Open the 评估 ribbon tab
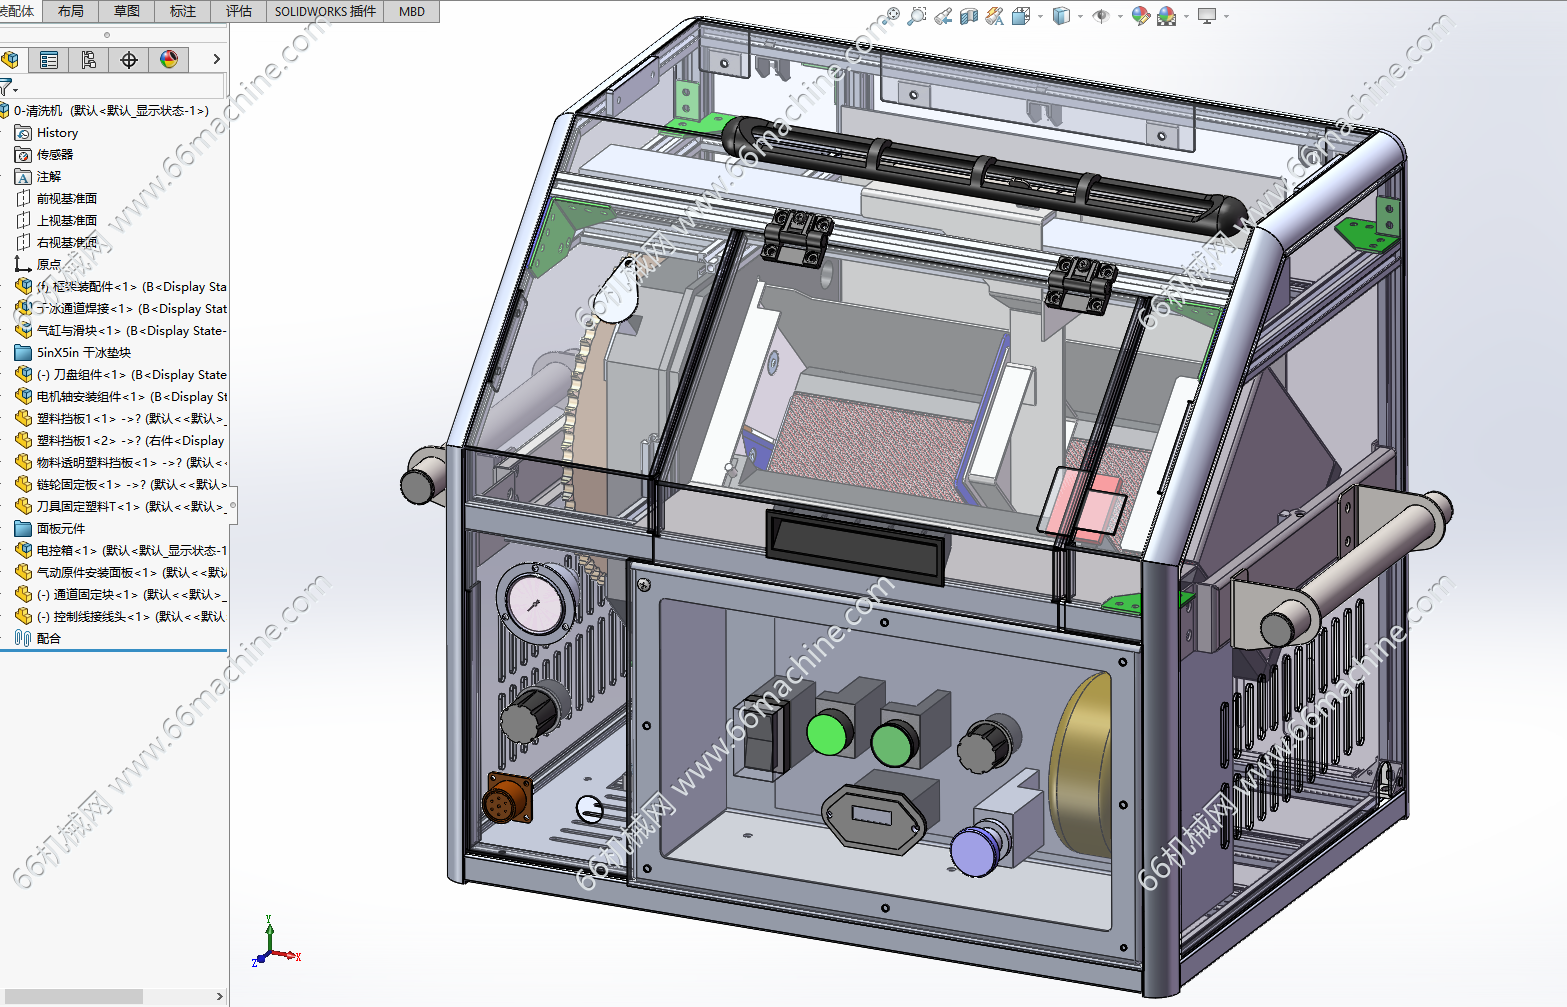This screenshot has width=1567, height=1007. [x=239, y=12]
